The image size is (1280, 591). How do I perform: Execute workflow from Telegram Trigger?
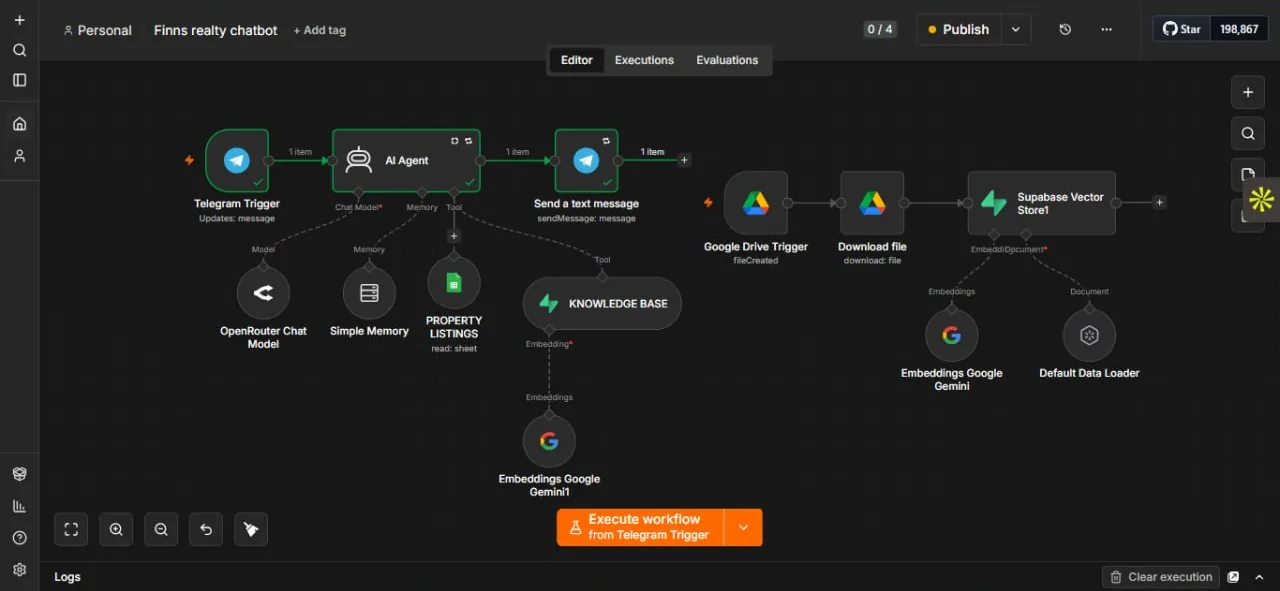(641, 527)
